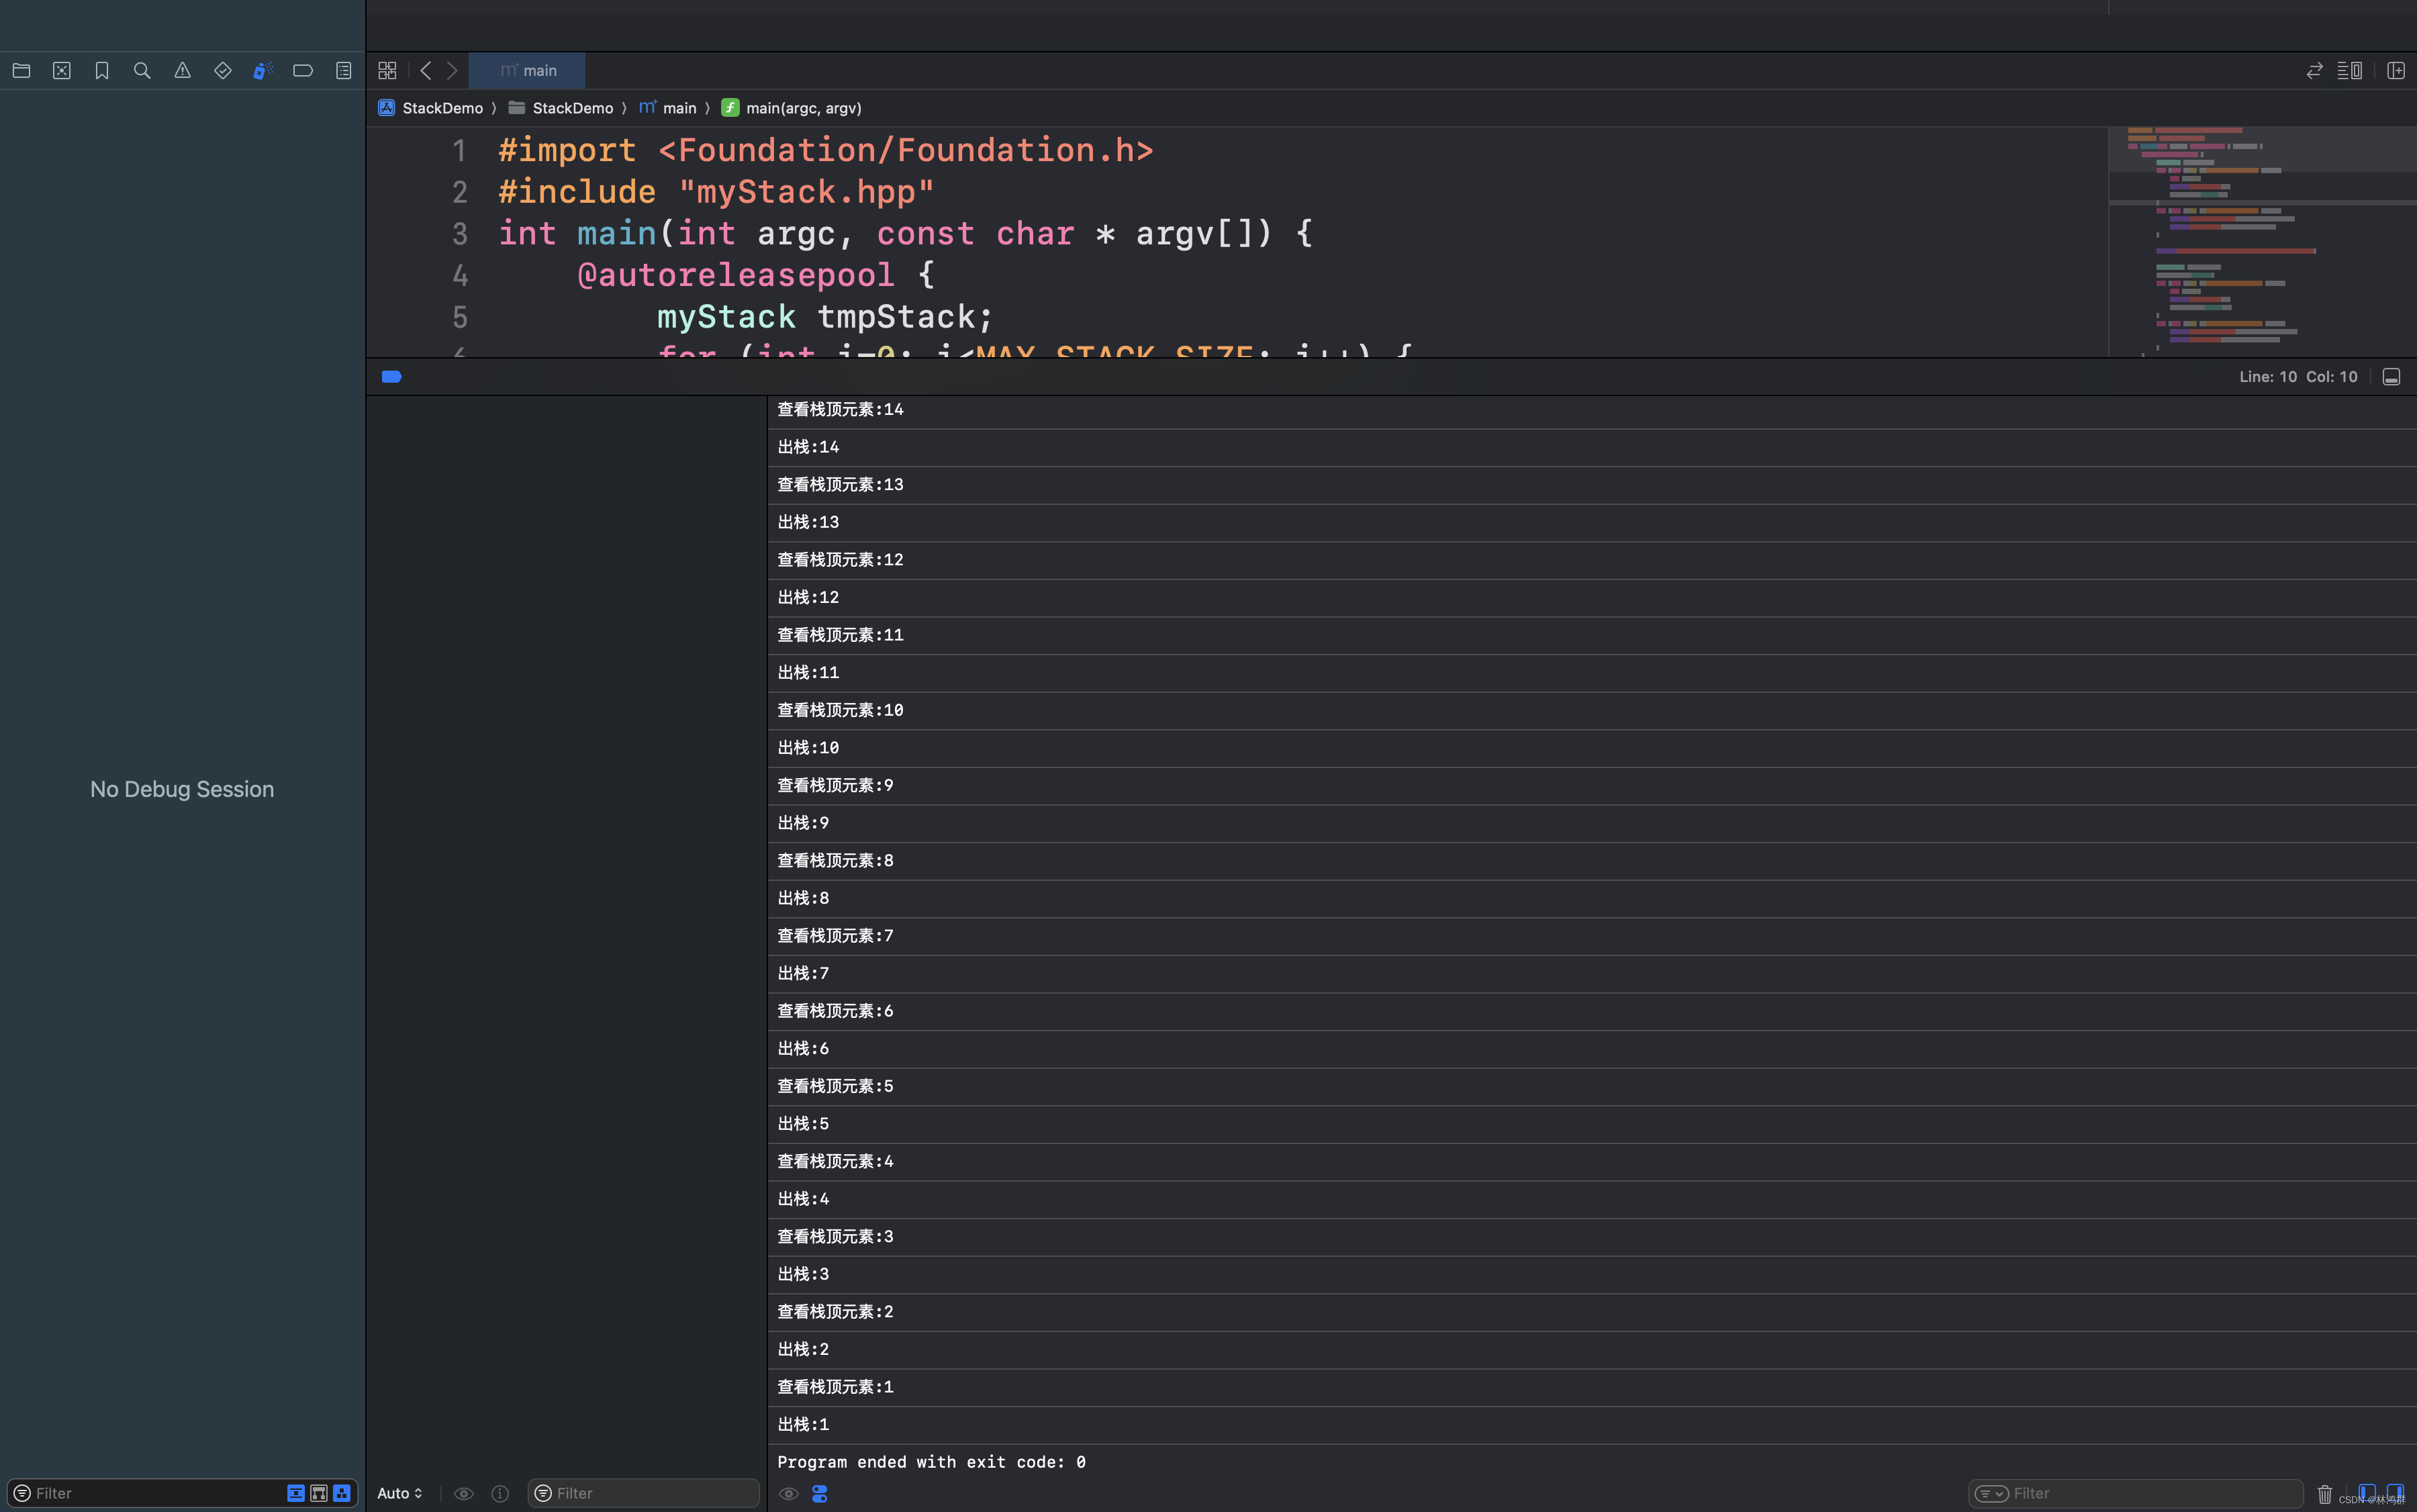
Task: Toggle the variables view pane button
Action: pos(2367,1492)
